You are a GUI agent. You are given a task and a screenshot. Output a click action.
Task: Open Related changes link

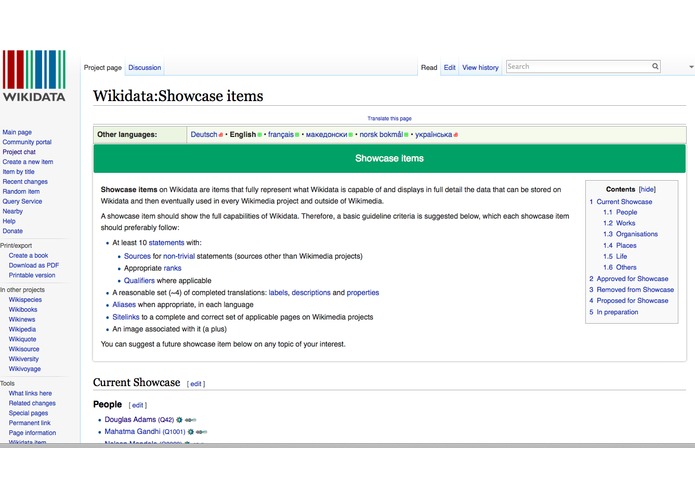coord(32,403)
